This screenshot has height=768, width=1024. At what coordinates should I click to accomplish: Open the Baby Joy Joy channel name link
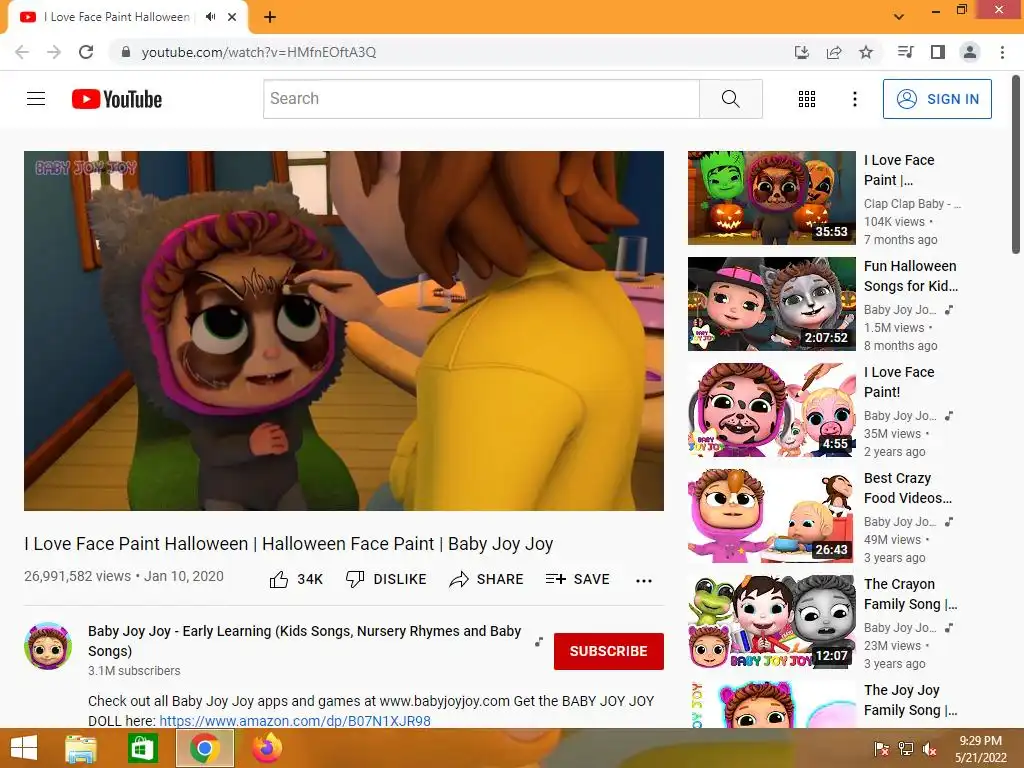point(304,641)
